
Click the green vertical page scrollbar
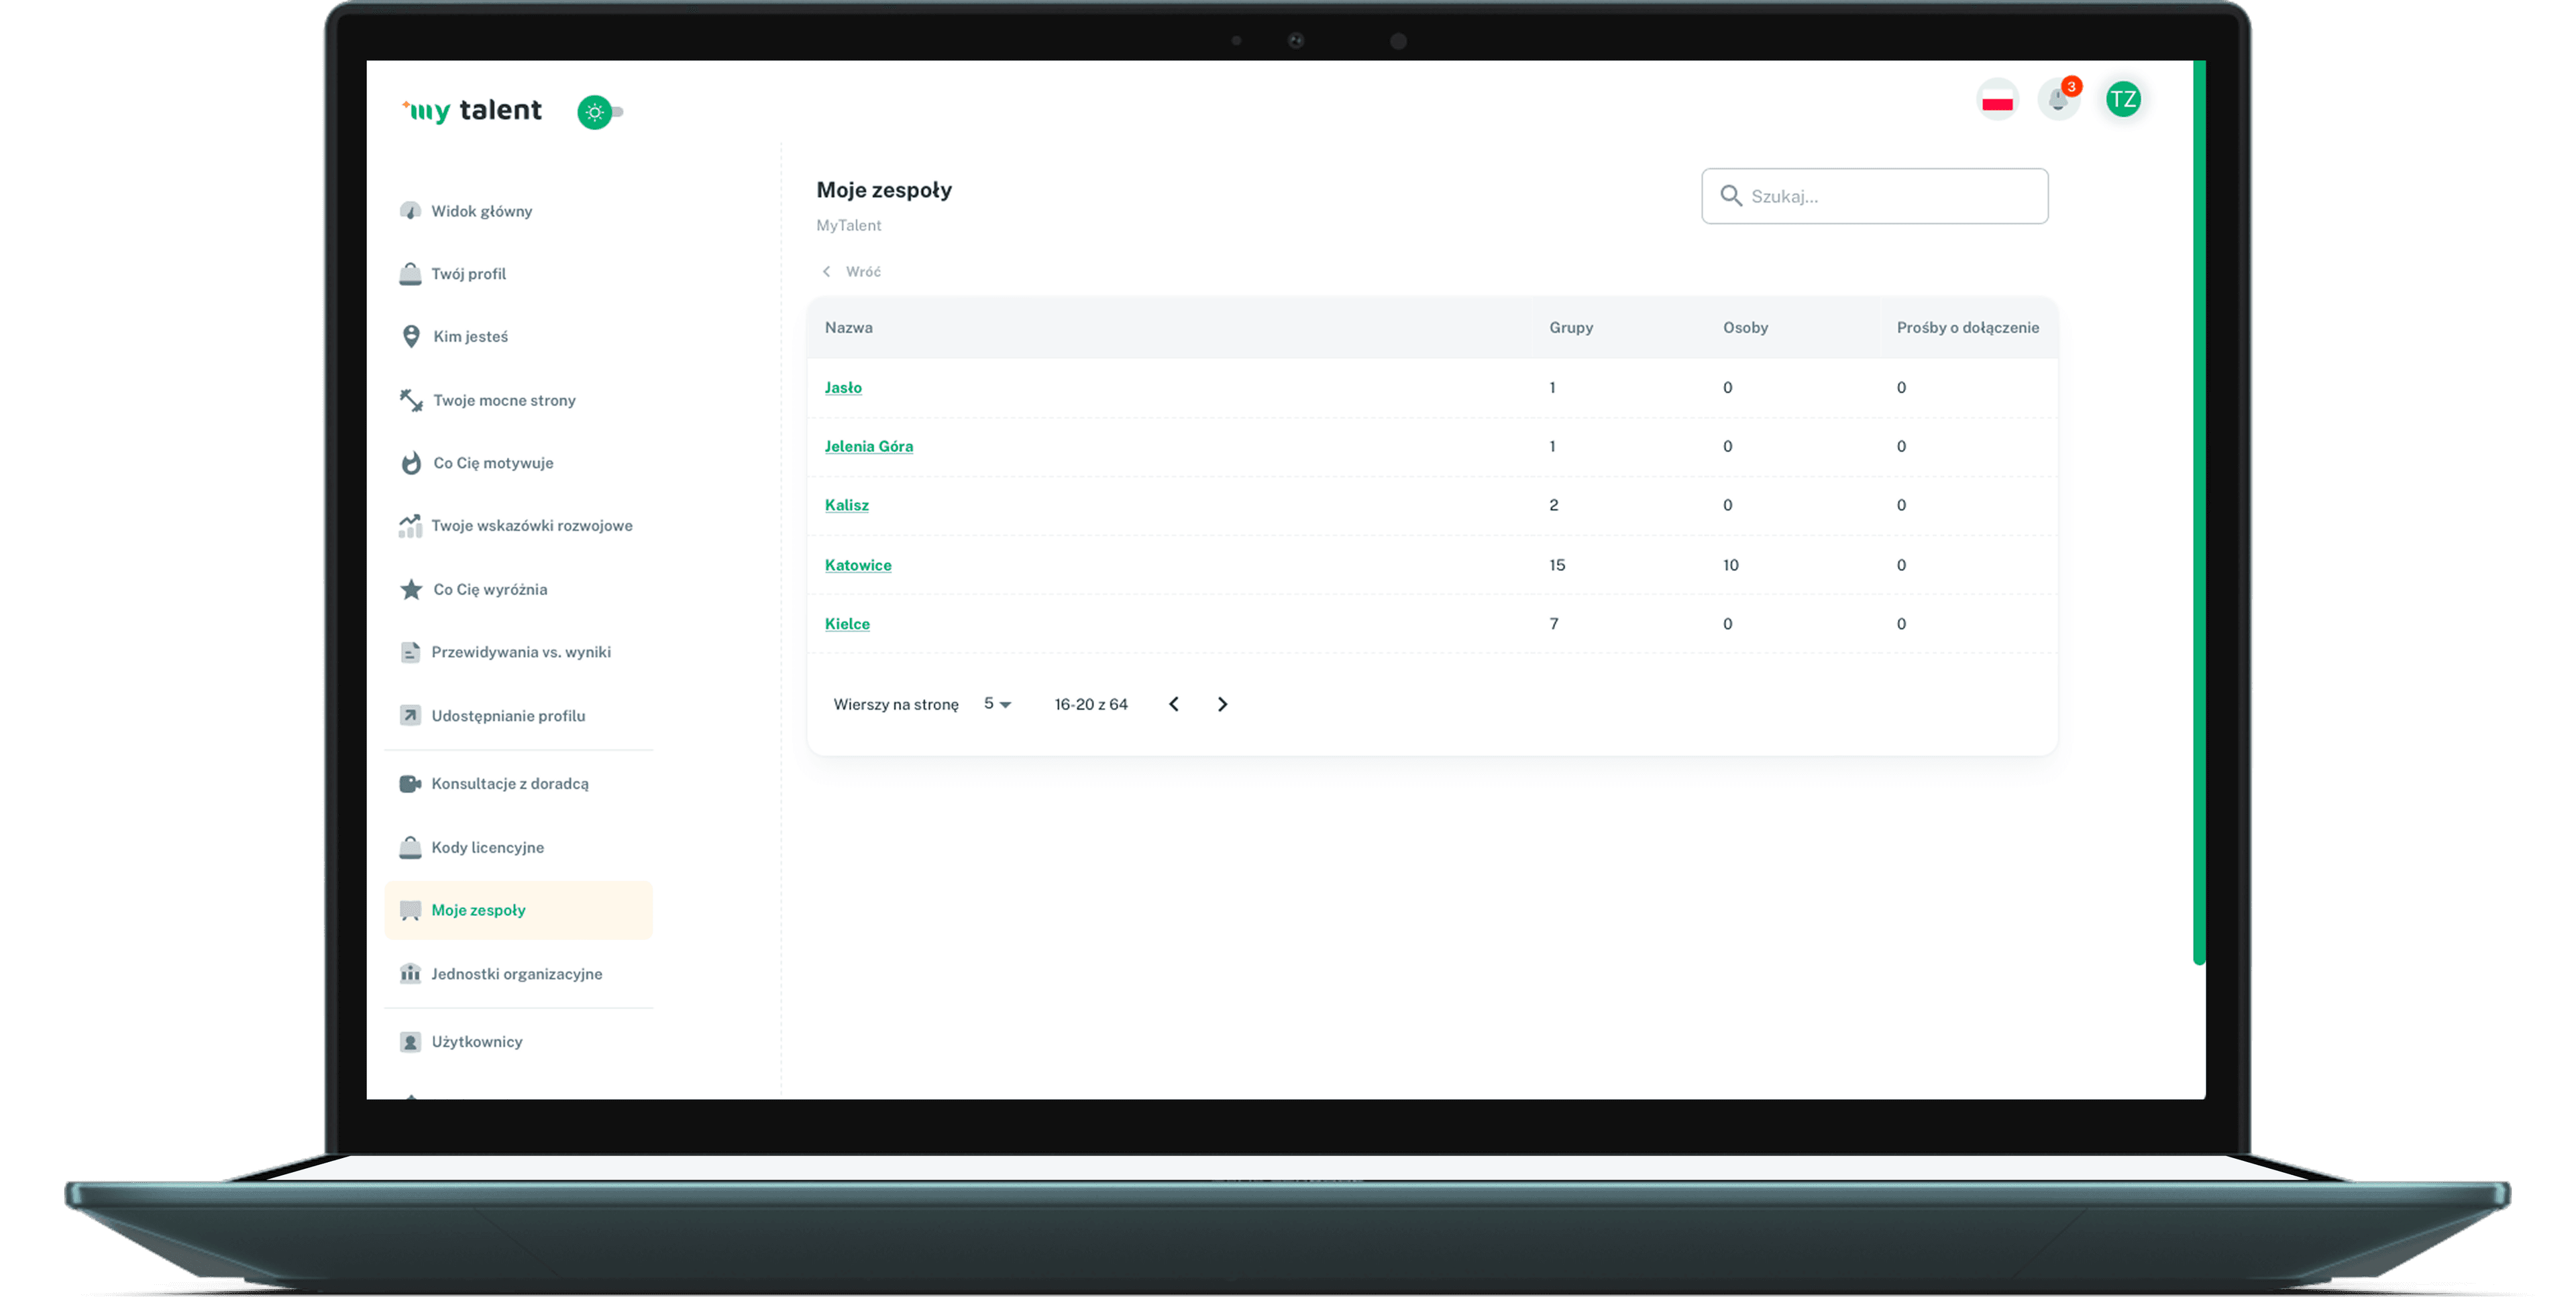pyautogui.click(x=2198, y=510)
